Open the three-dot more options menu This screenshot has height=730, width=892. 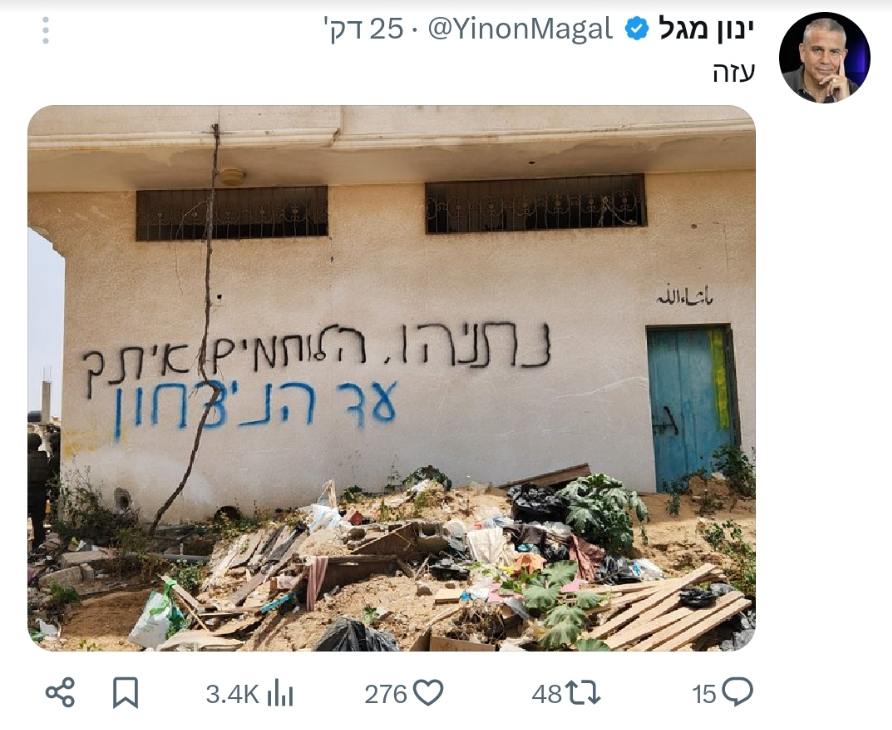click(x=46, y=30)
